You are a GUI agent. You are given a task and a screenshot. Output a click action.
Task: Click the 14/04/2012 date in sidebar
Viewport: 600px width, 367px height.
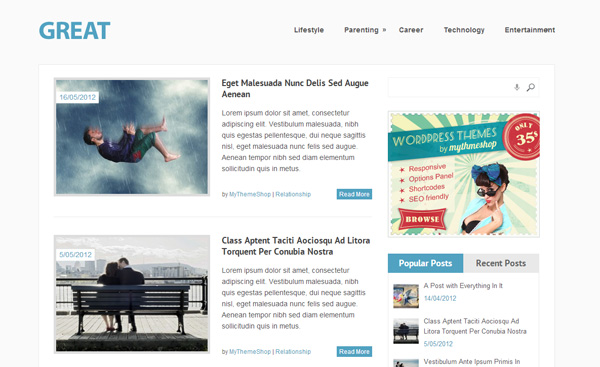coord(440,298)
